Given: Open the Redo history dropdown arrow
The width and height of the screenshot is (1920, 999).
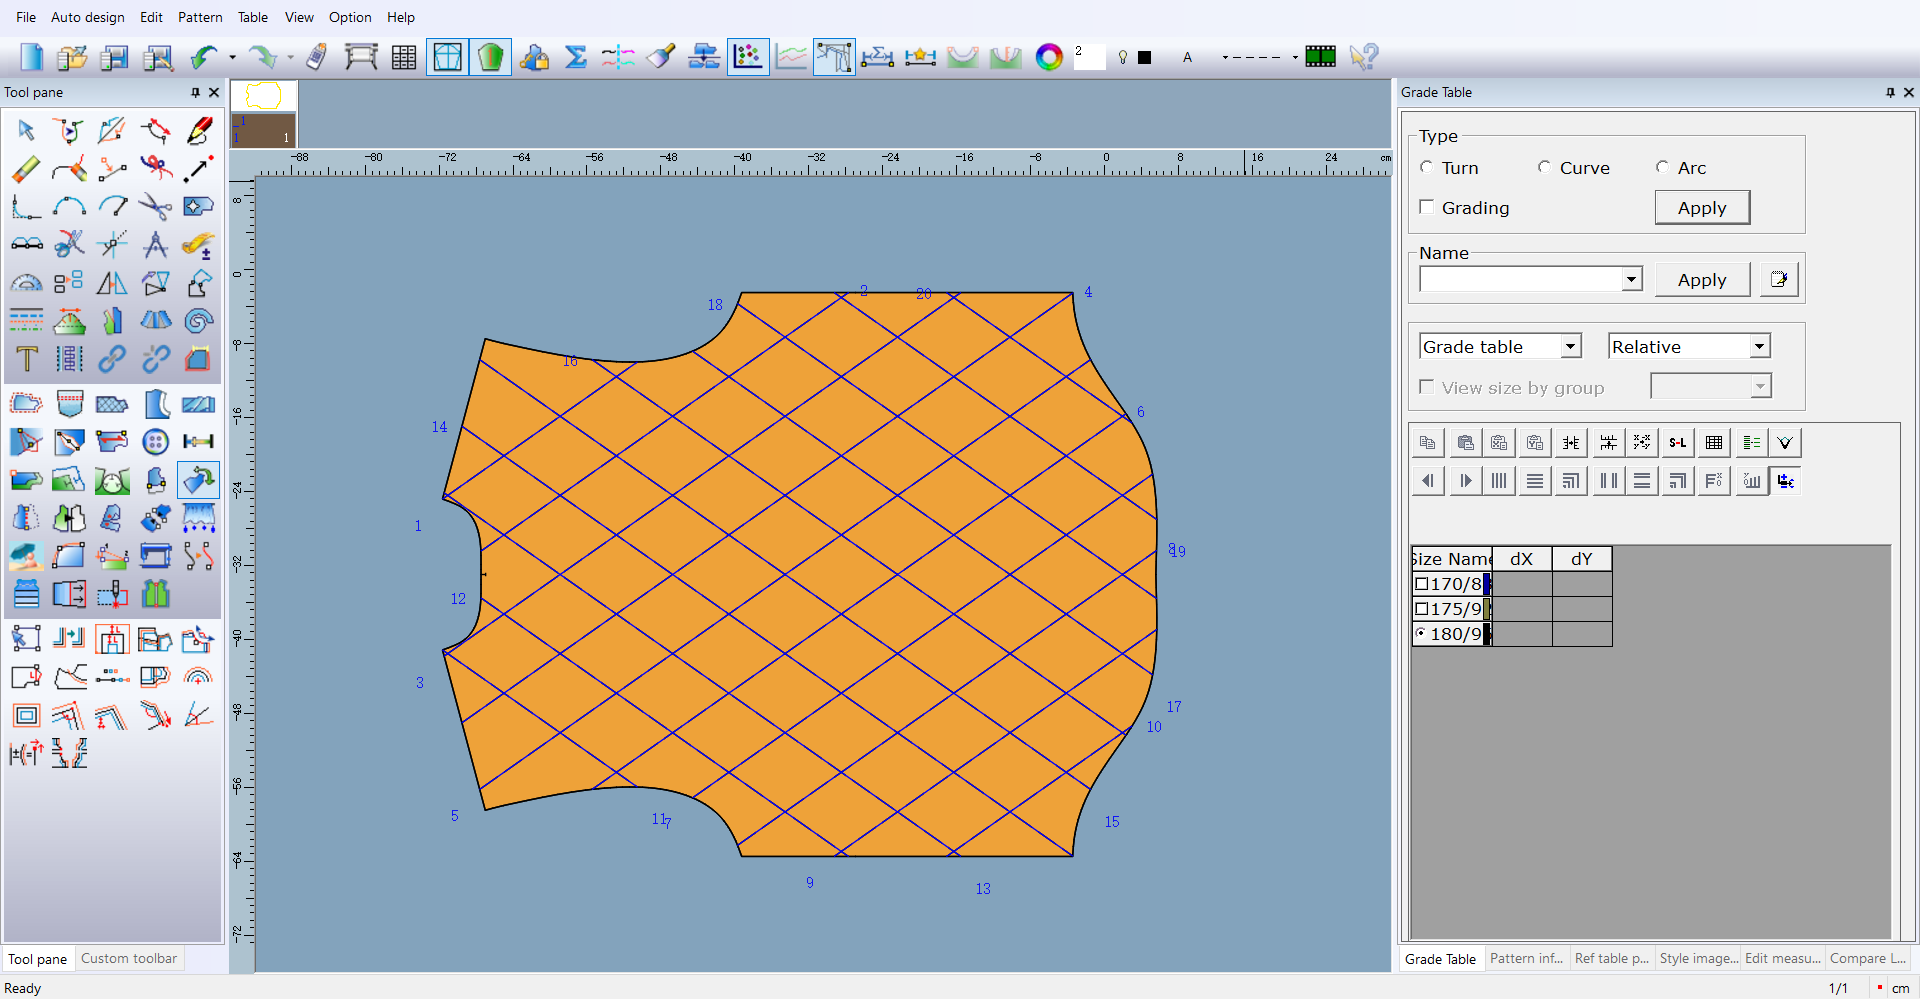Looking at the screenshot, I should point(291,57).
